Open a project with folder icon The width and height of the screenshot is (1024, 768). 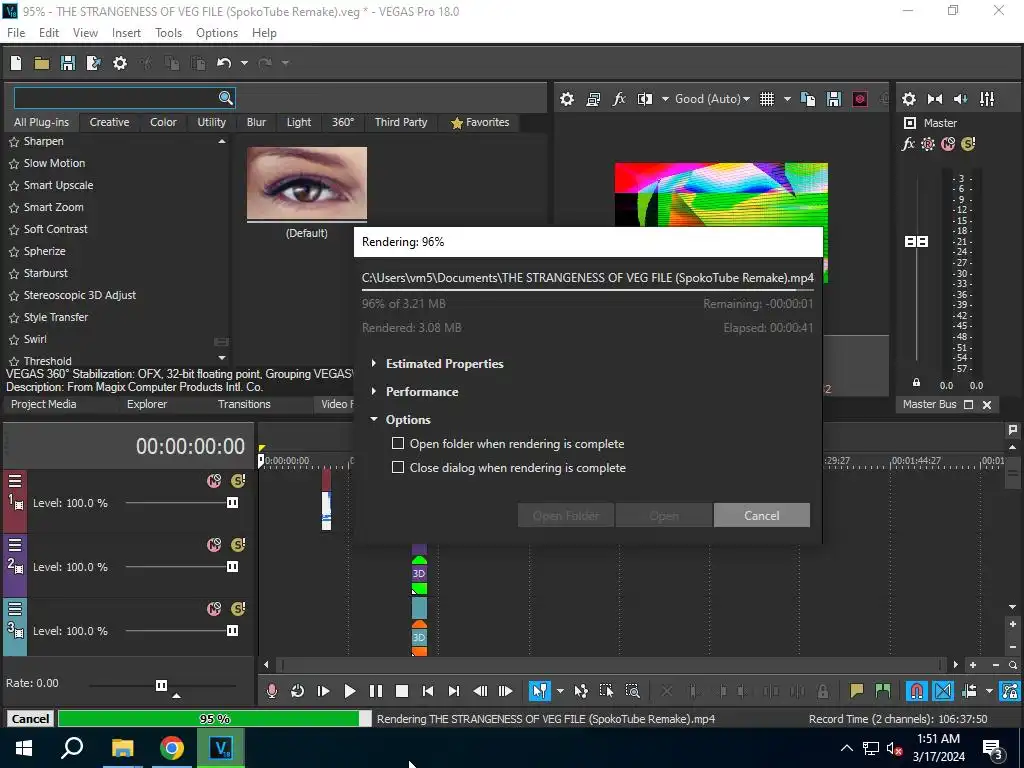tap(42, 63)
